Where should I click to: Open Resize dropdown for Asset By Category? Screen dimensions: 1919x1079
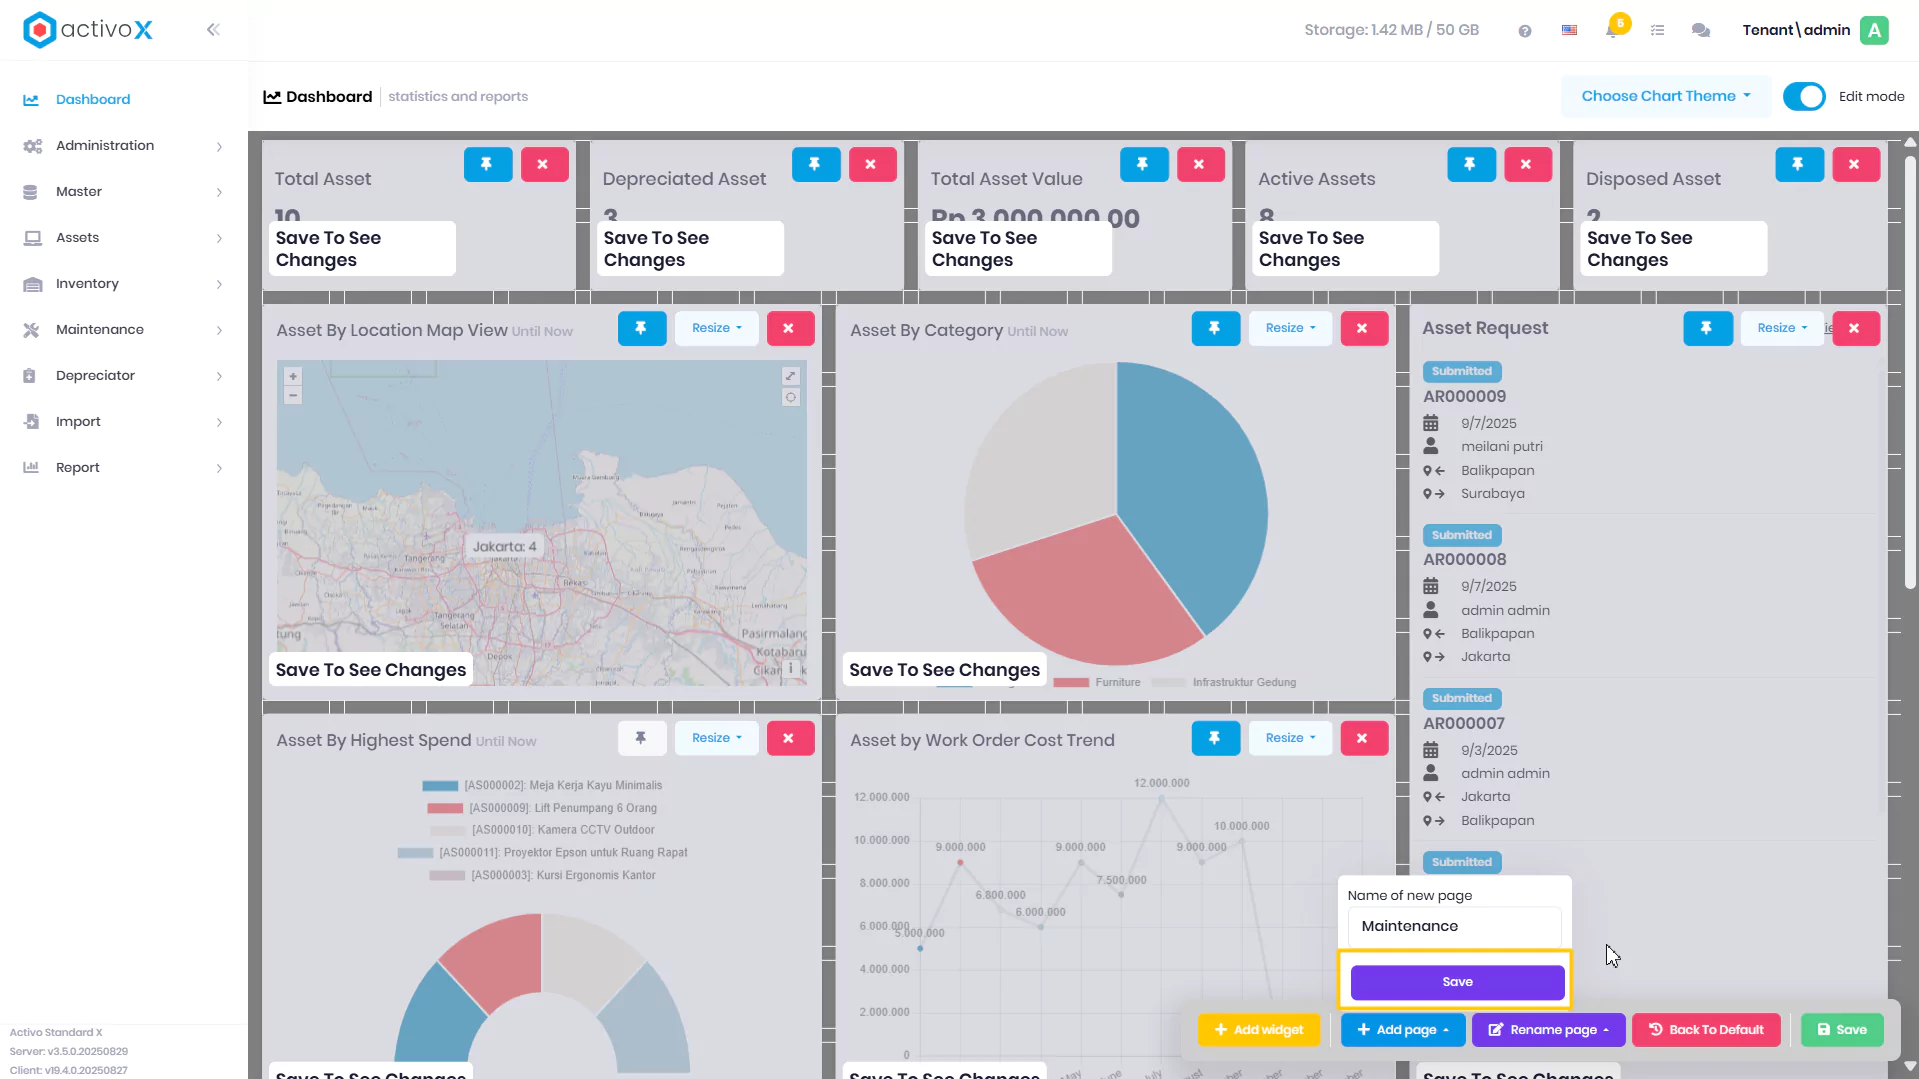tap(1290, 328)
